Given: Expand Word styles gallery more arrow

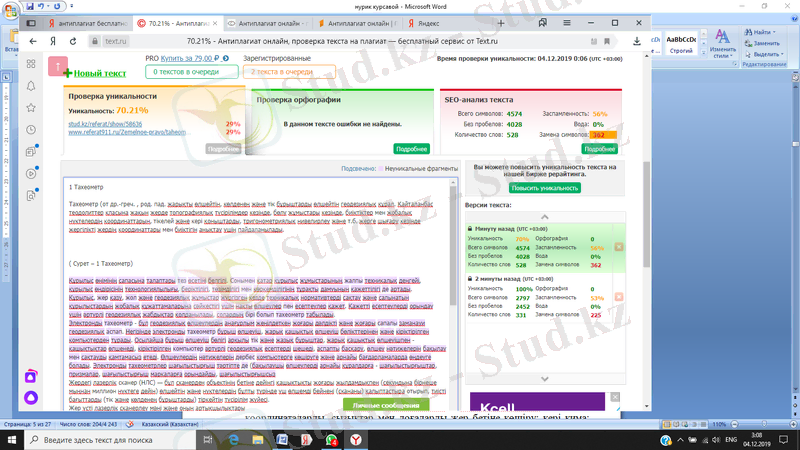Looking at the screenshot, I should (704, 52).
